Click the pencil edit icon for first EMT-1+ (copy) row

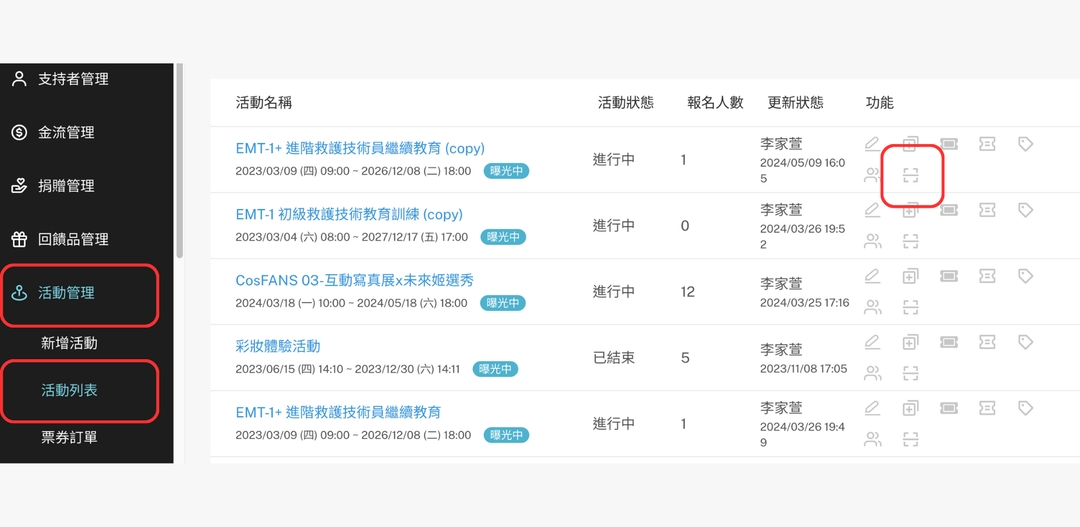(x=872, y=144)
